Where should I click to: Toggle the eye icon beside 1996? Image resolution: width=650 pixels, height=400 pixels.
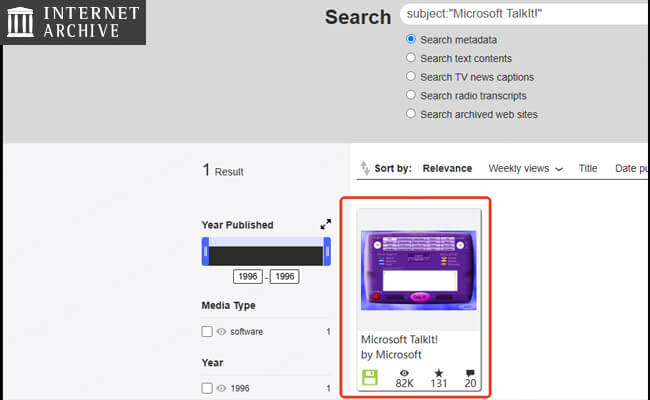[x=221, y=388]
